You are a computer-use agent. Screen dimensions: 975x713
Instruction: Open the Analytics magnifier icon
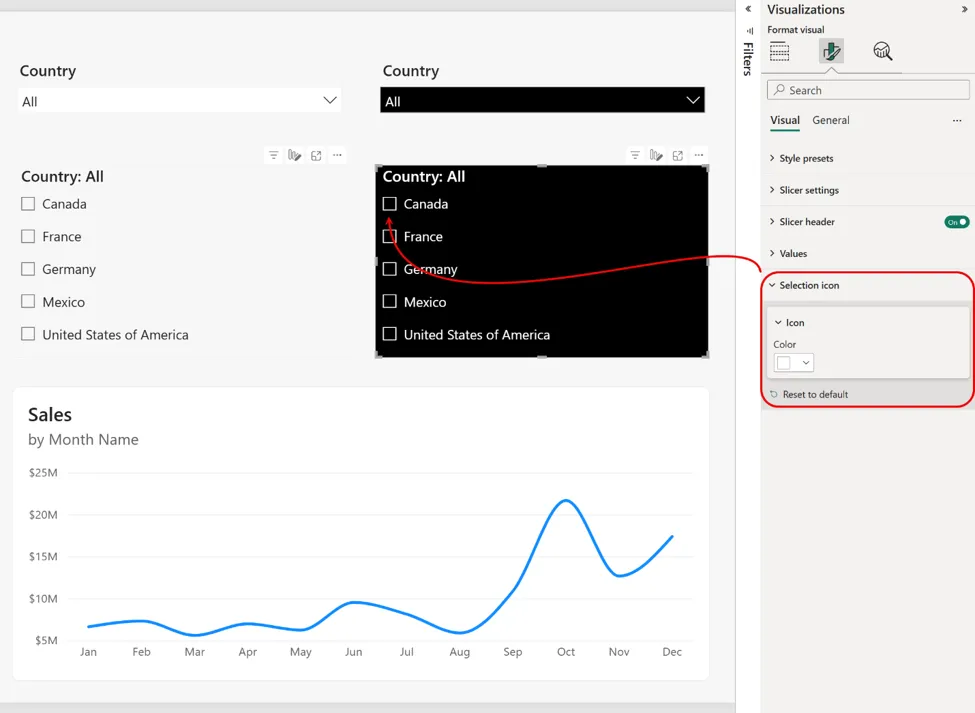(x=882, y=51)
